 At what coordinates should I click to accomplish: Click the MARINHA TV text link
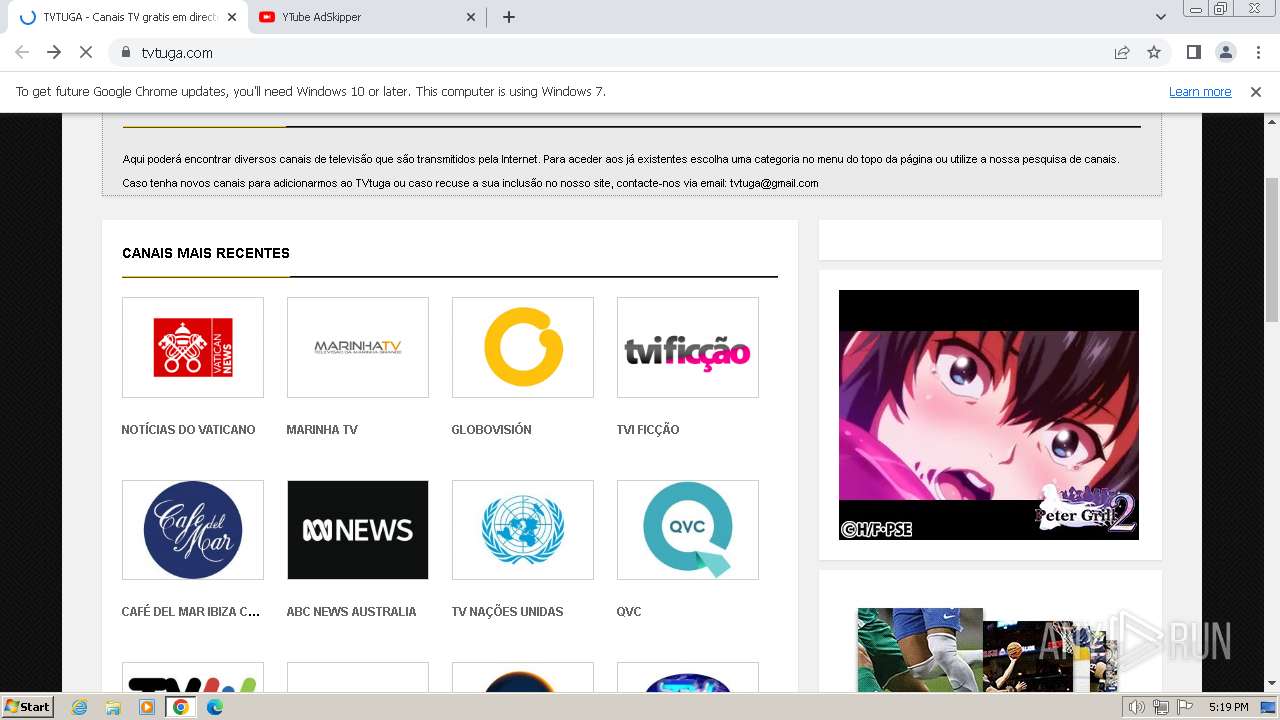(322, 430)
